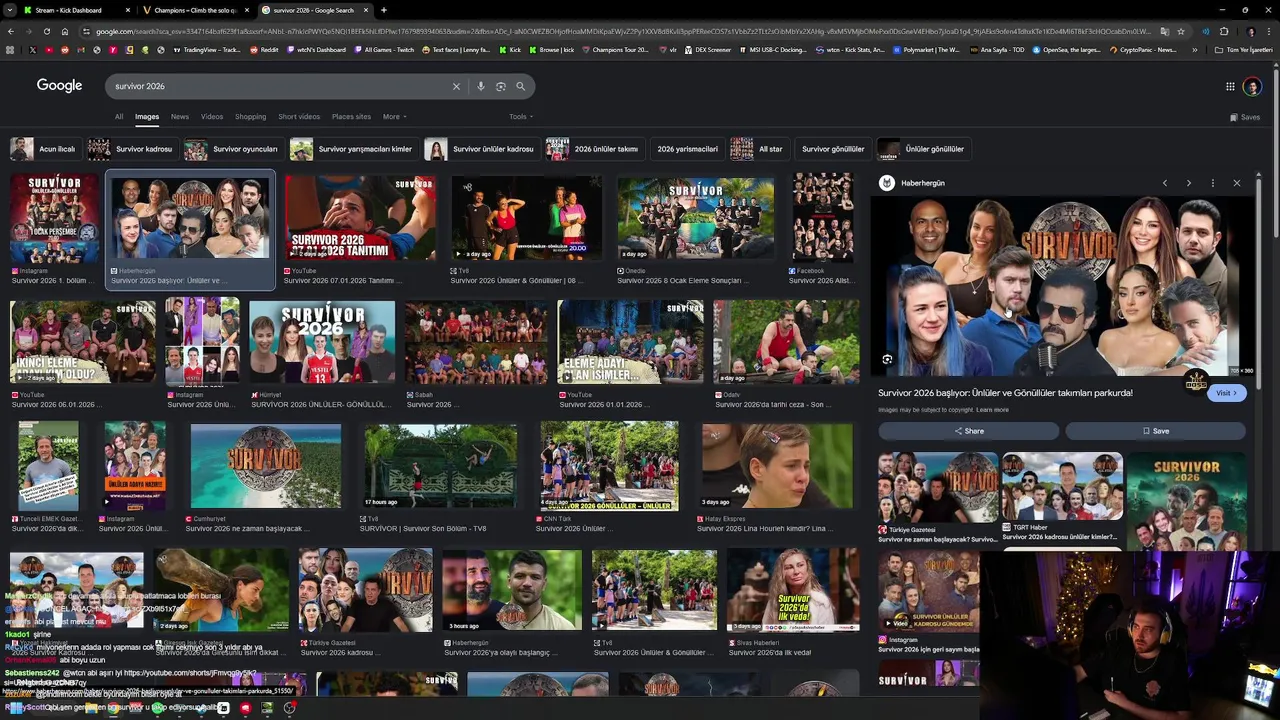Open the Tools dropdown

[x=521, y=116]
